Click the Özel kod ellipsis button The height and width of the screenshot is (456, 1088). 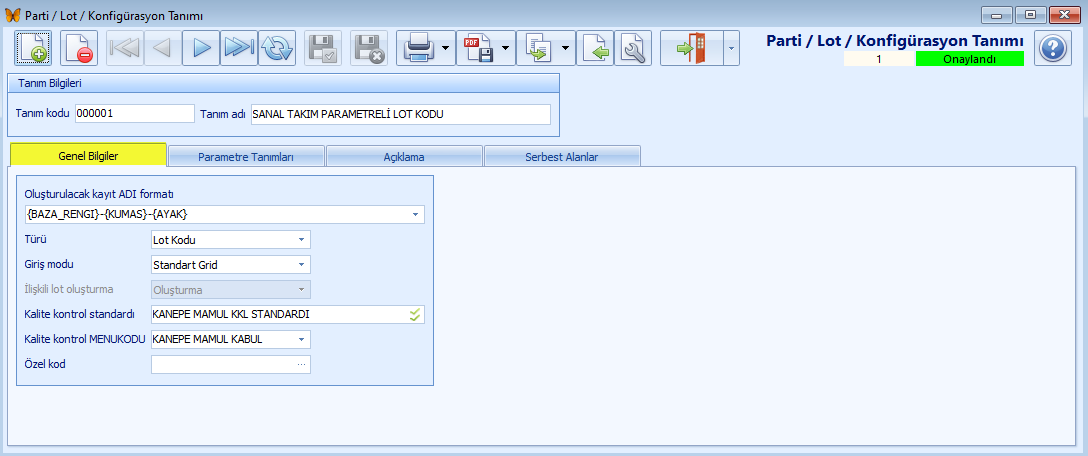coord(301,365)
